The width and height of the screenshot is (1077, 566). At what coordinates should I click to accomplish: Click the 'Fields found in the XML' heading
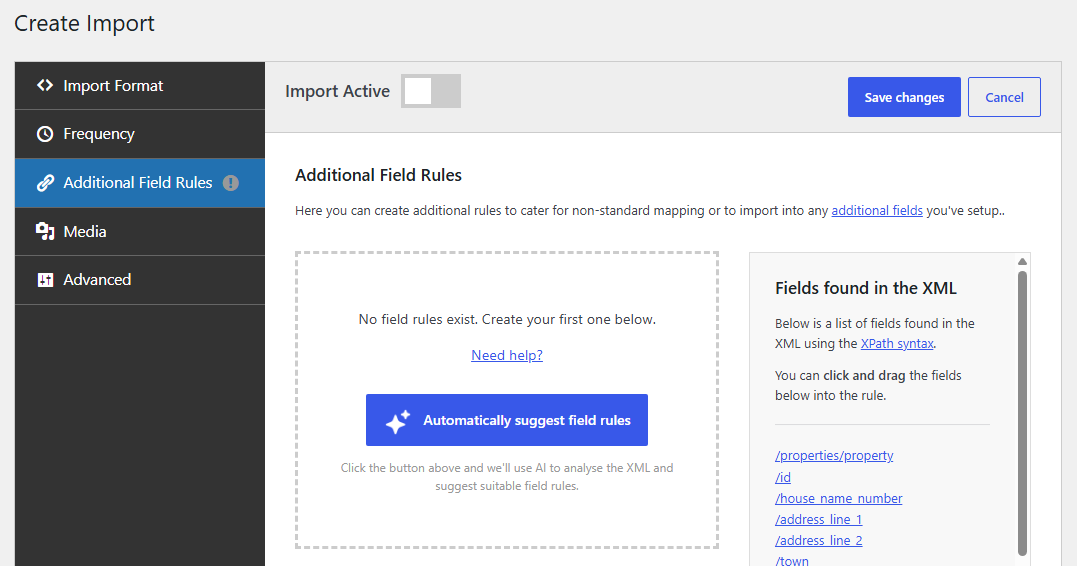click(x=865, y=288)
